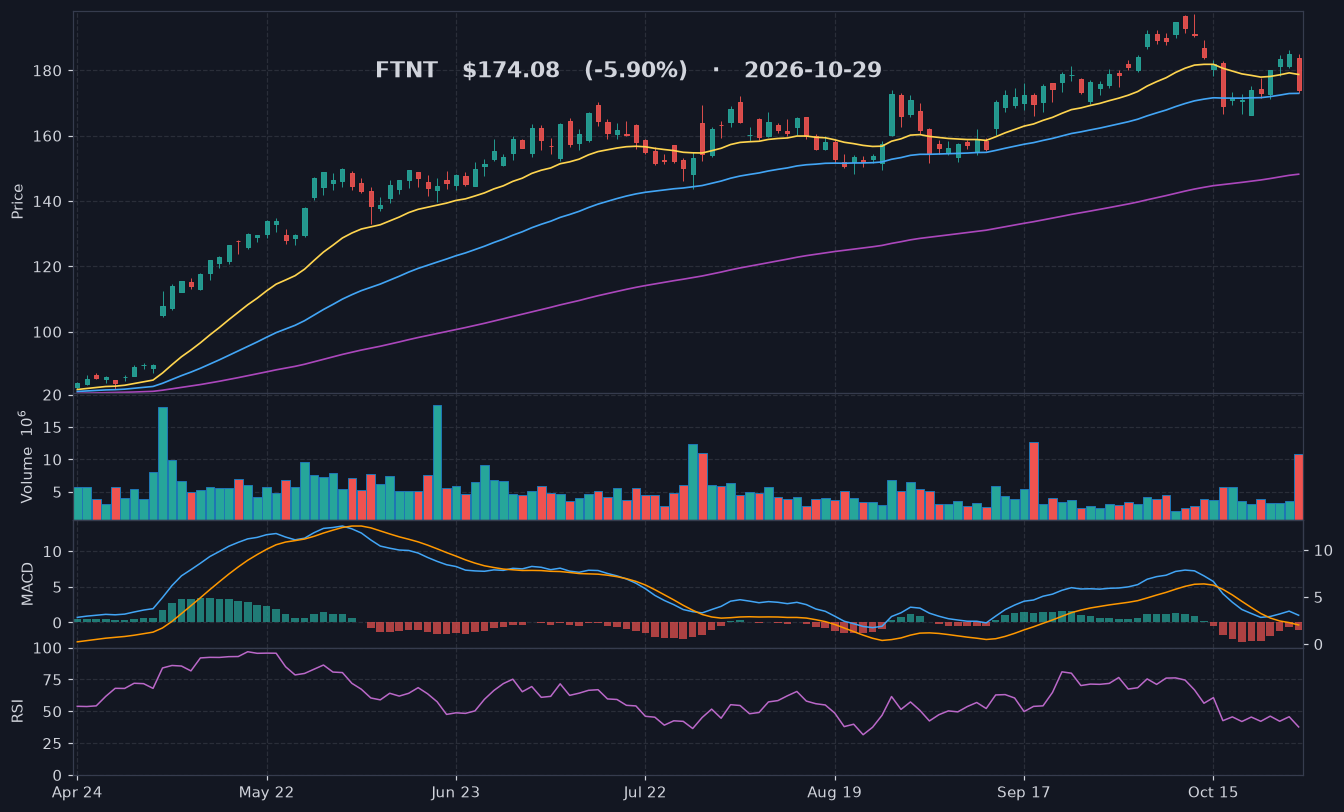Click the last red volume bar at right edge

pyautogui.click(x=1299, y=487)
